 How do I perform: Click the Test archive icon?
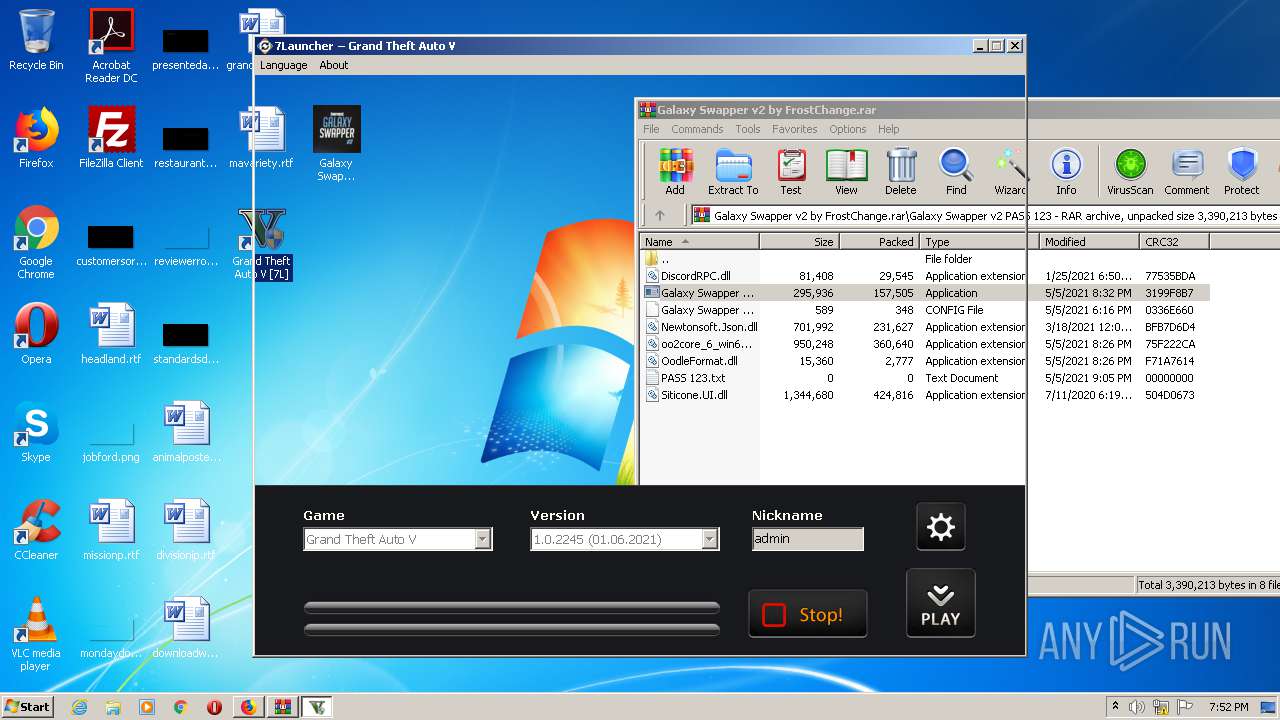[791, 171]
